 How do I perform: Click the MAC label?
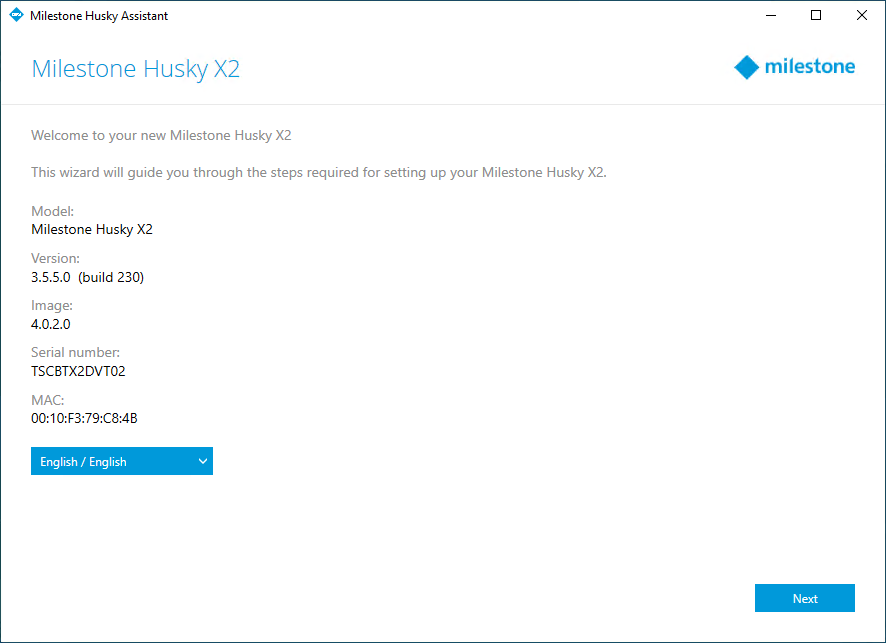click(47, 400)
